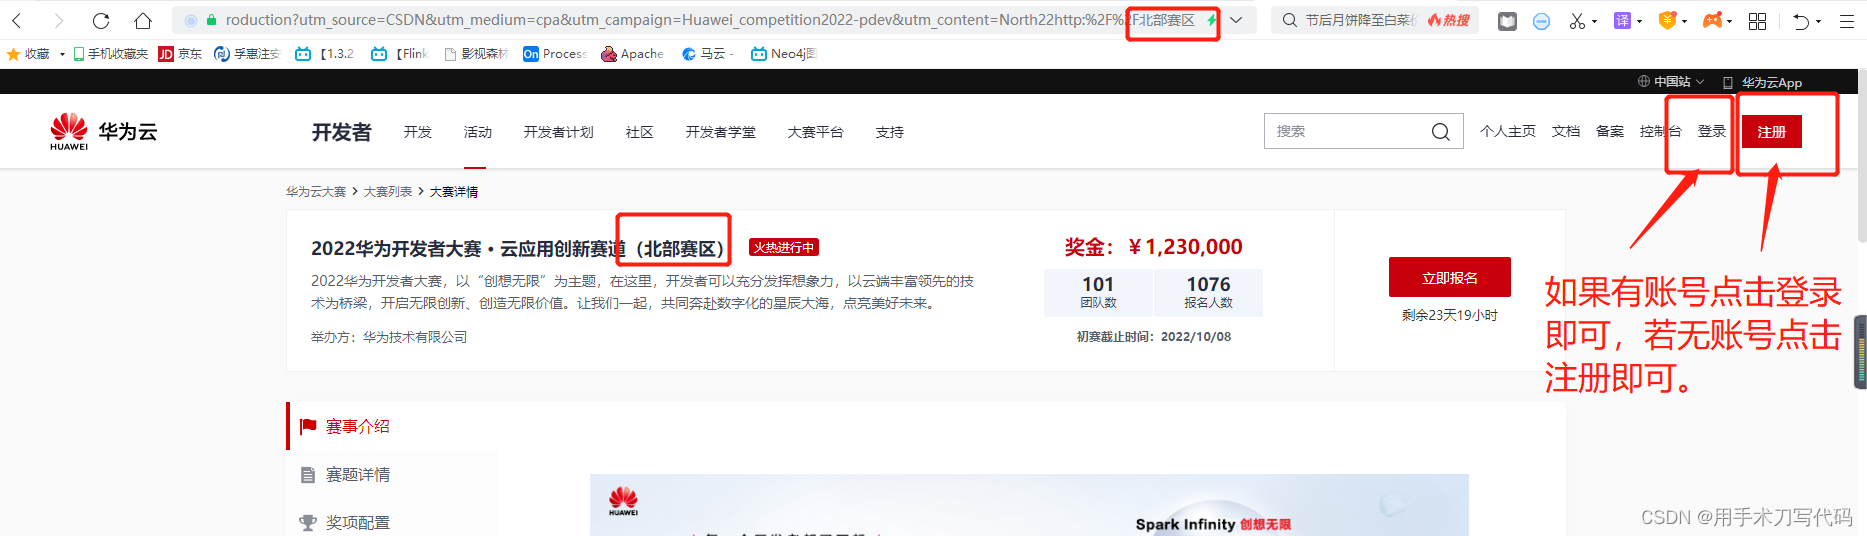Click the 登录 login link
Screen dimensions: 1867x536
coord(1712,131)
